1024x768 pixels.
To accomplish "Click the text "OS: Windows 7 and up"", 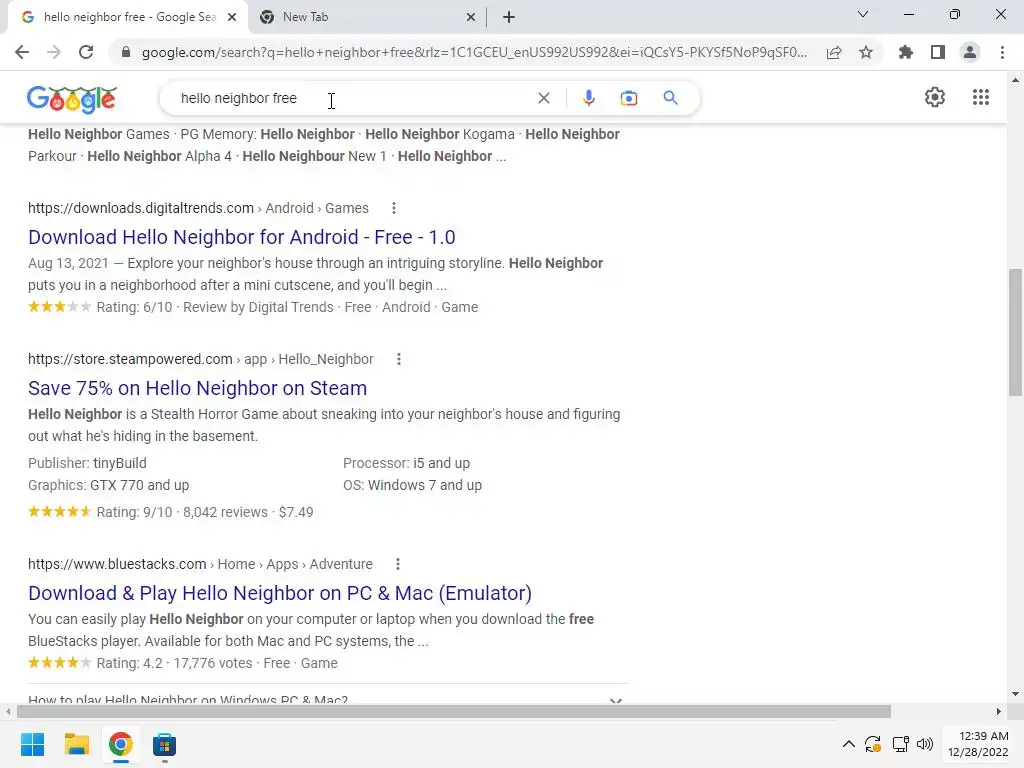I will [x=413, y=485].
